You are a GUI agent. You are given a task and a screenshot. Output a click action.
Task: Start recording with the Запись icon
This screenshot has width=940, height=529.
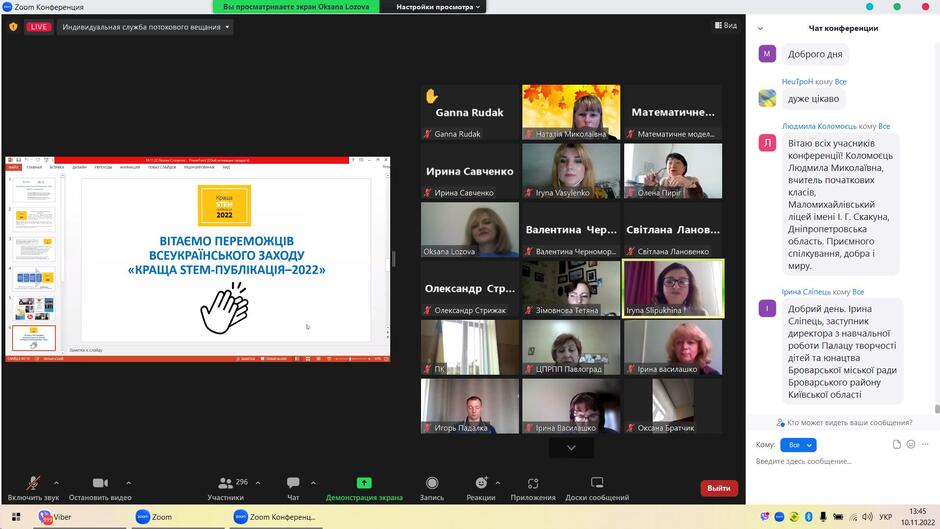pos(432,483)
